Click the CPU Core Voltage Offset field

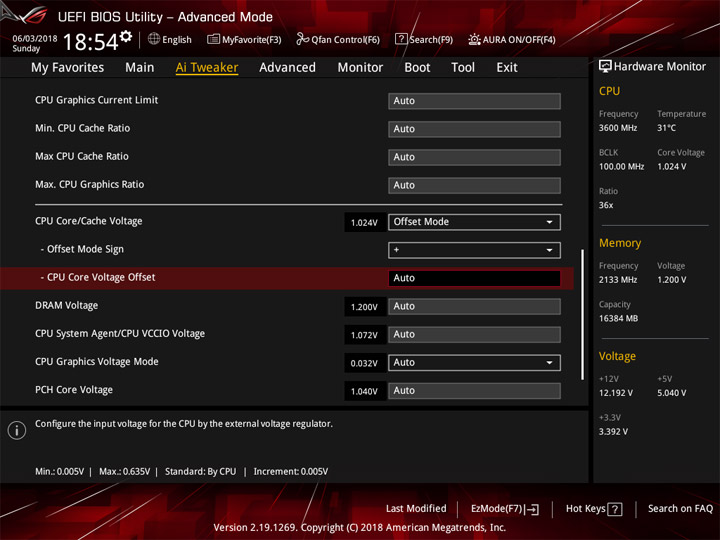[474, 278]
